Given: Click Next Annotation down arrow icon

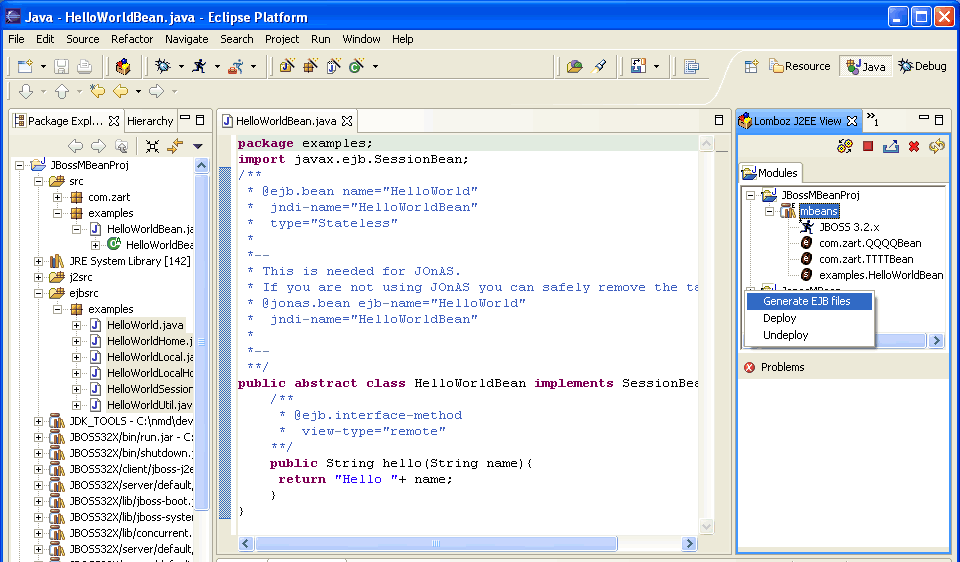Looking at the screenshot, I should [26, 91].
